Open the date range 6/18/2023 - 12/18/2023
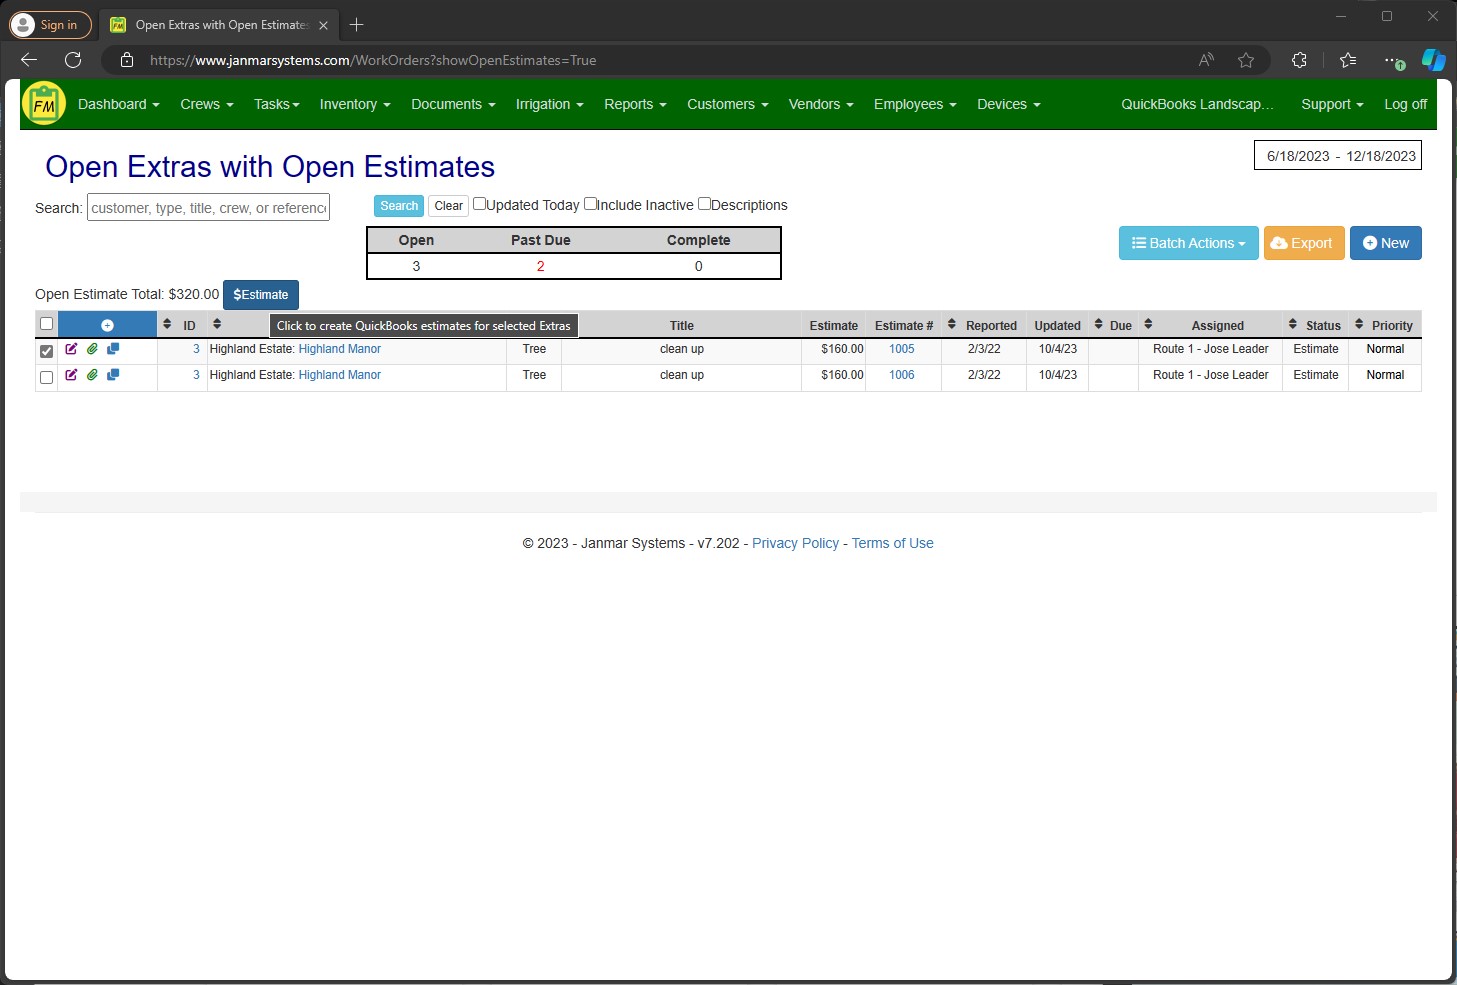The image size is (1457, 985). 1338,156
